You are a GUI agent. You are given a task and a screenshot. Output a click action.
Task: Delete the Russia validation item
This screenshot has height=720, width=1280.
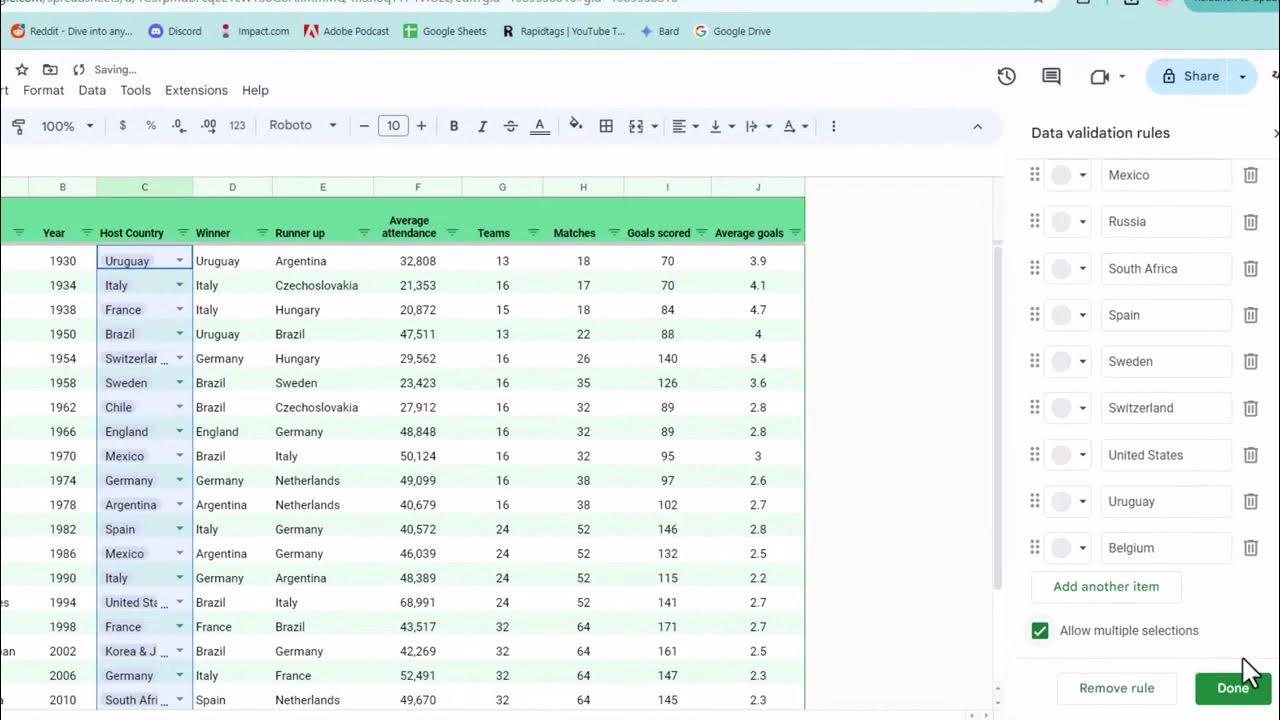[x=1250, y=222]
